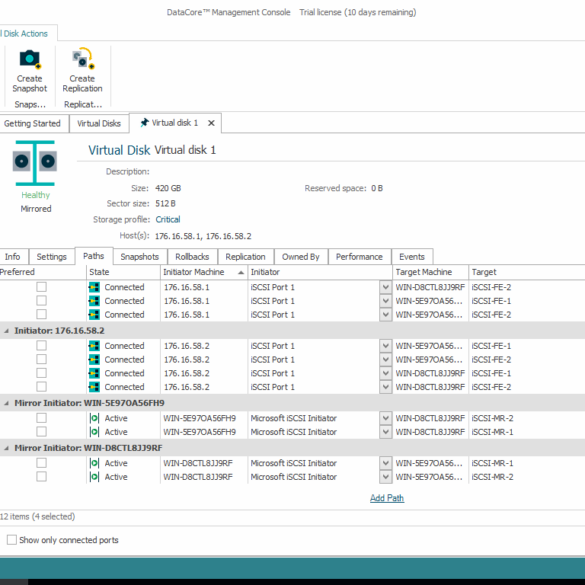Viewport: 585px width, 585px height.
Task: Switch to Getting Started tab
Action: click(x=33, y=123)
